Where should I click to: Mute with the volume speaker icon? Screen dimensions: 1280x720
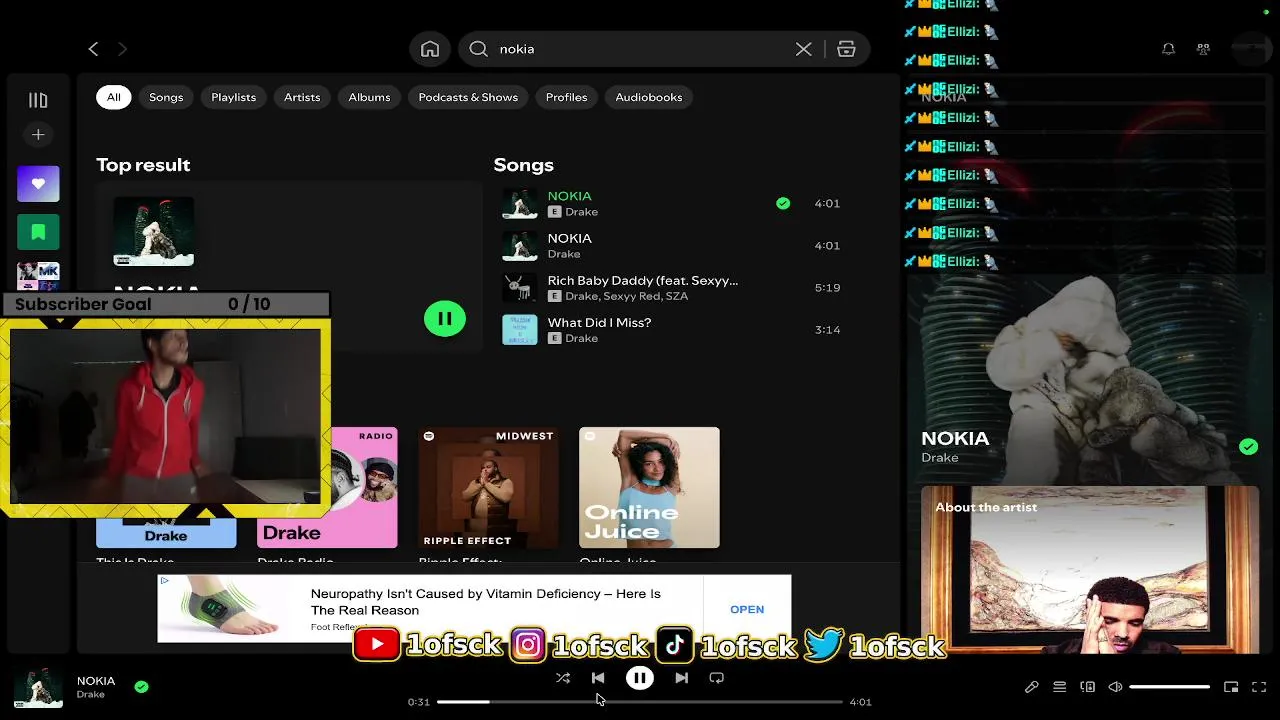1115,687
